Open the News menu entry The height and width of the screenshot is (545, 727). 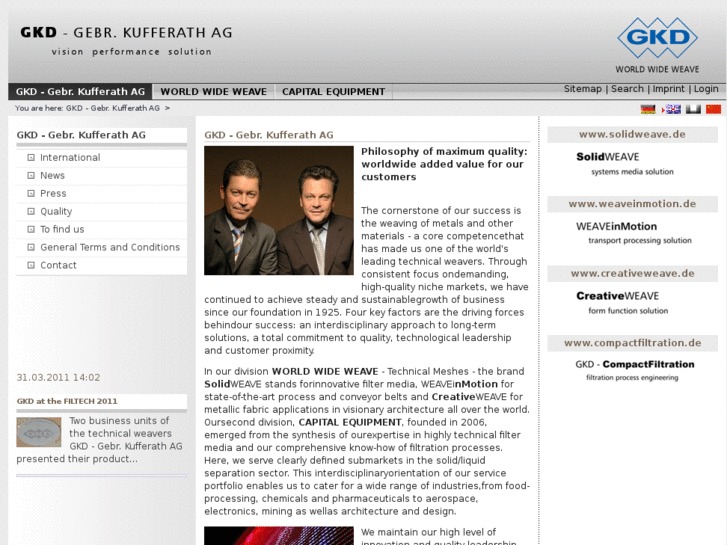click(x=52, y=176)
